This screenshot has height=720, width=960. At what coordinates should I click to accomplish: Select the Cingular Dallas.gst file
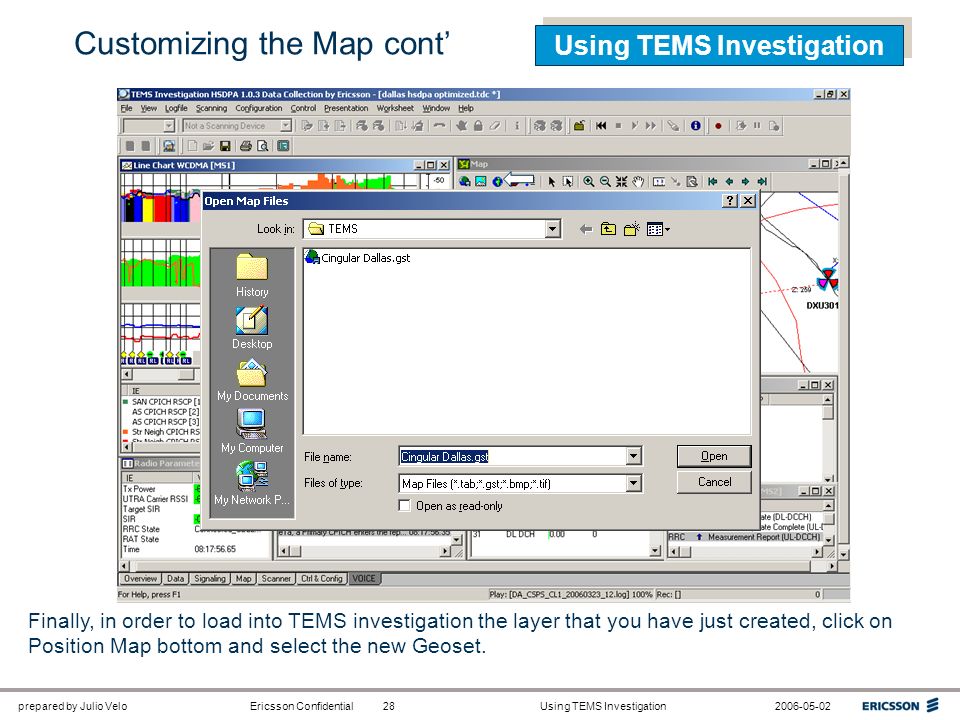(x=358, y=258)
